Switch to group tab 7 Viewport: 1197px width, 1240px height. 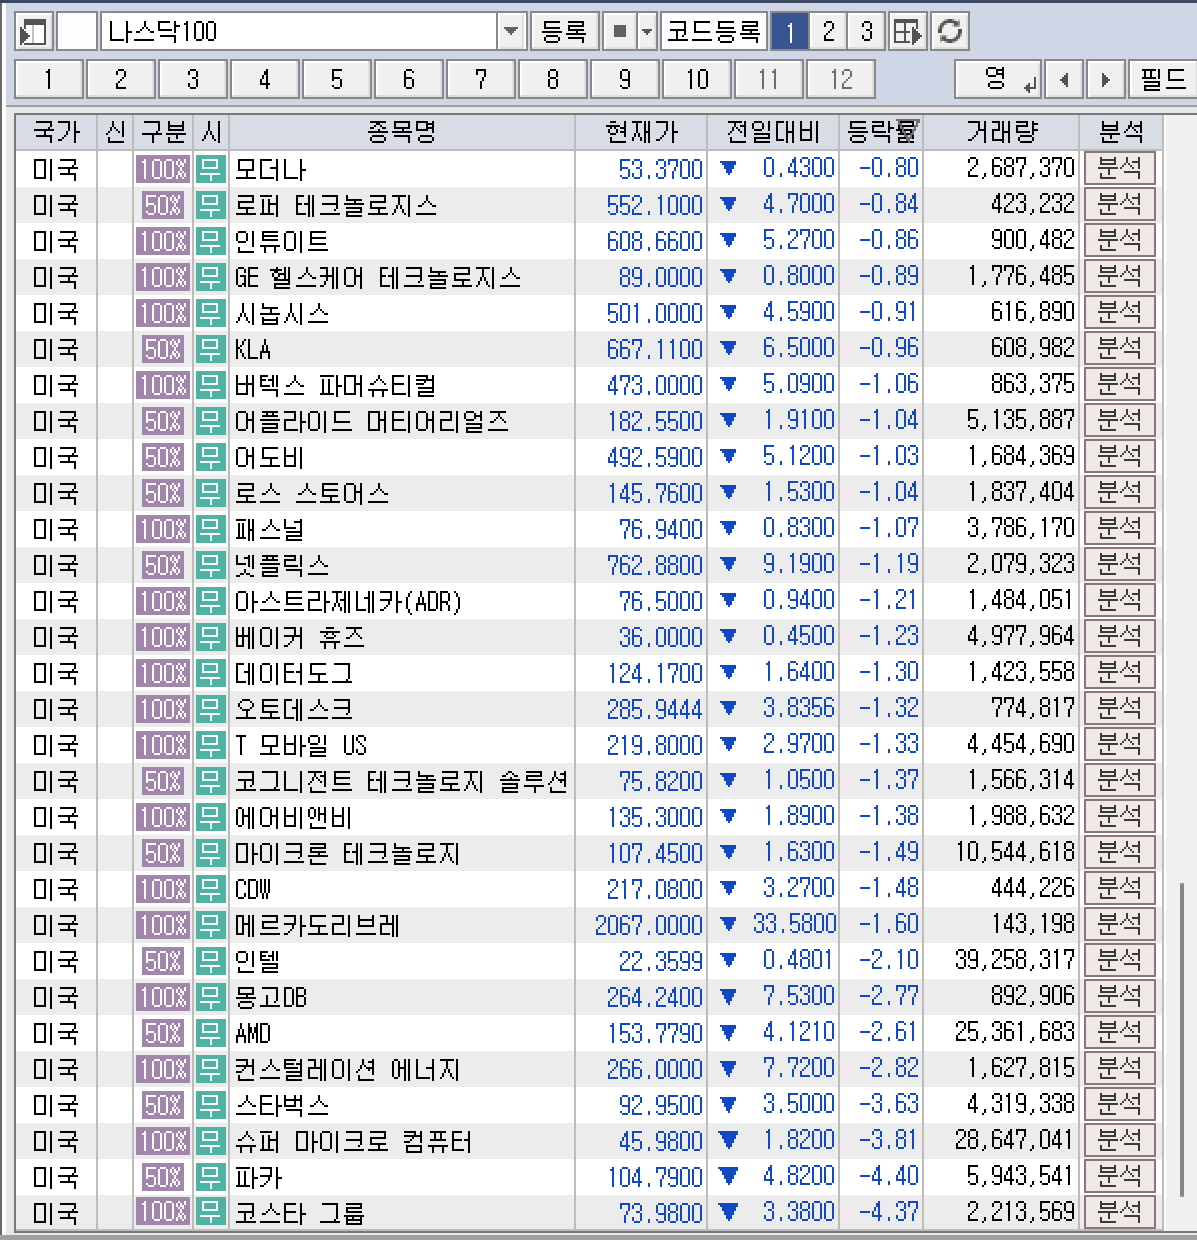pyautogui.click(x=480, y=79)
